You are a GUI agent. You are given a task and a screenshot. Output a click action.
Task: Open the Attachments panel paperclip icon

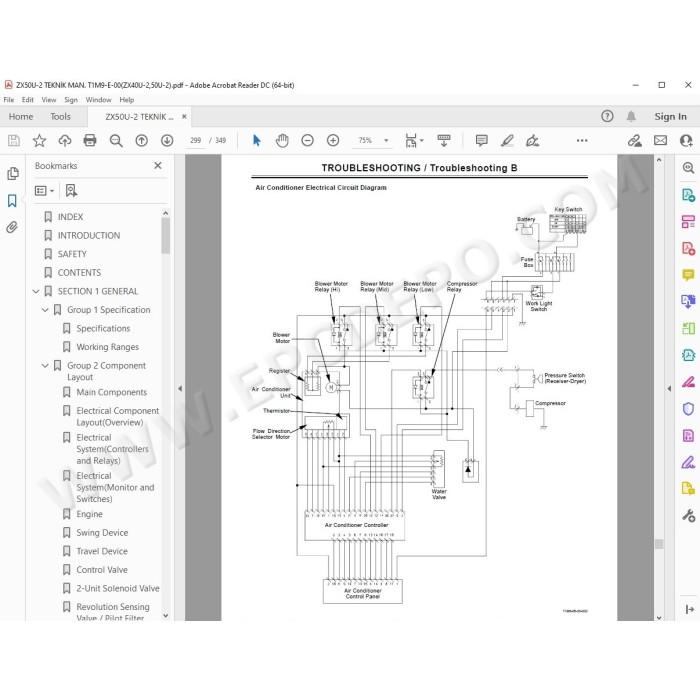(x=12, y=227)
